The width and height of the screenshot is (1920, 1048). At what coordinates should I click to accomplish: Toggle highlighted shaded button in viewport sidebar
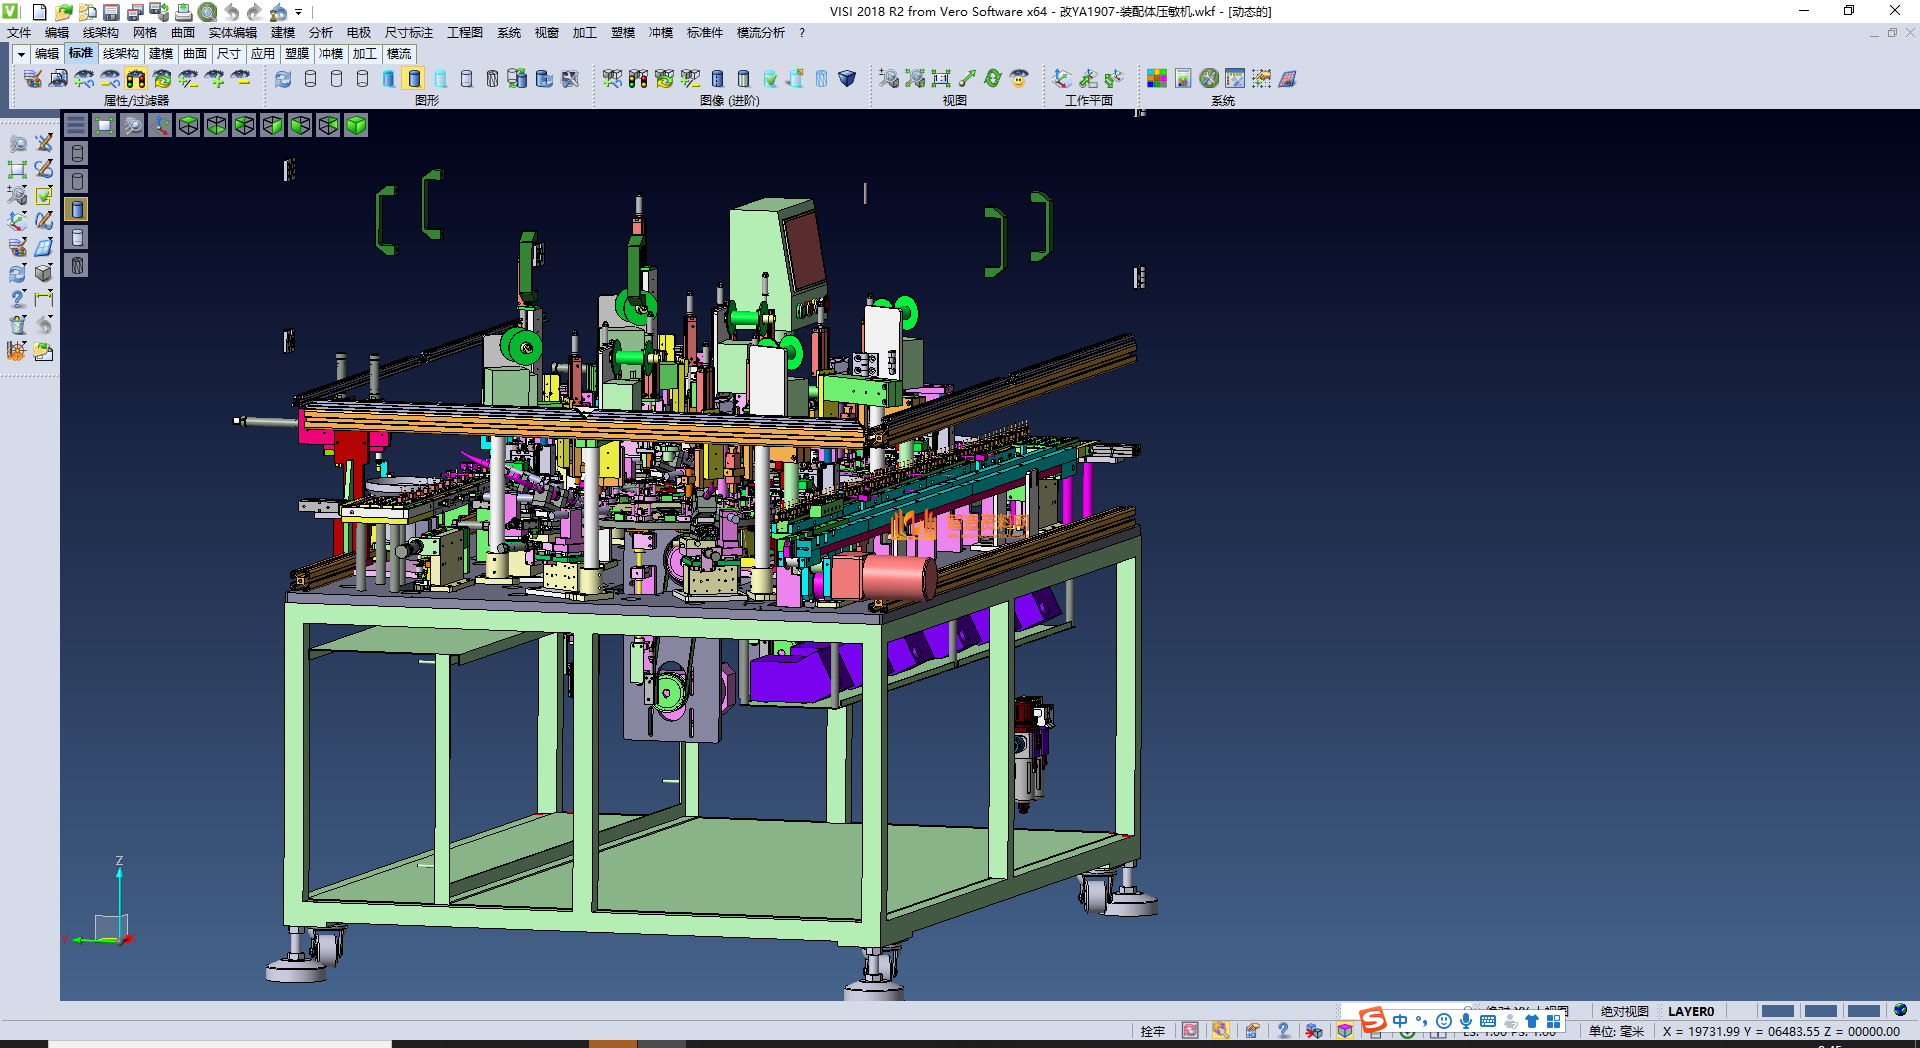(x=77, y=209)
